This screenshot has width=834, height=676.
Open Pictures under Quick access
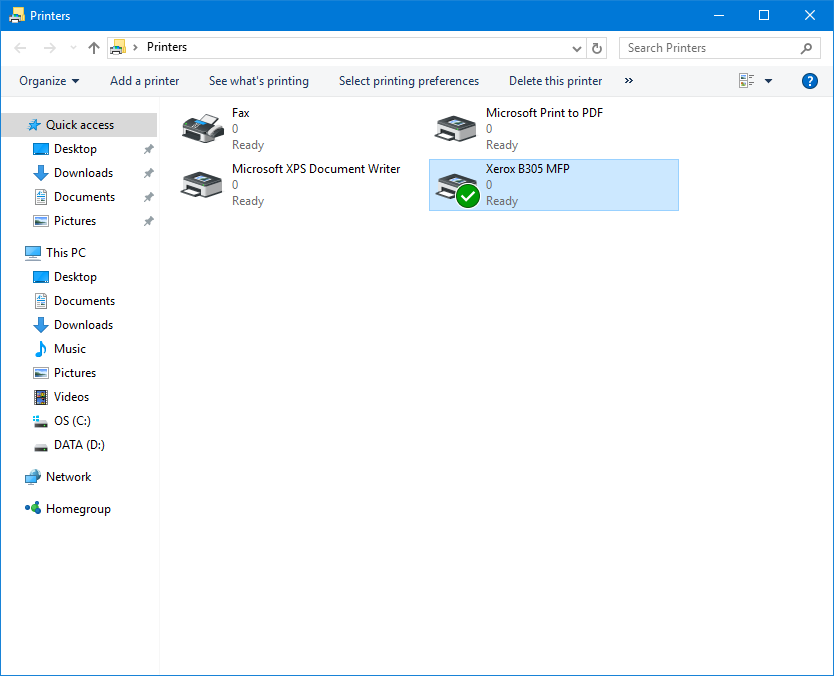(75, 221)
